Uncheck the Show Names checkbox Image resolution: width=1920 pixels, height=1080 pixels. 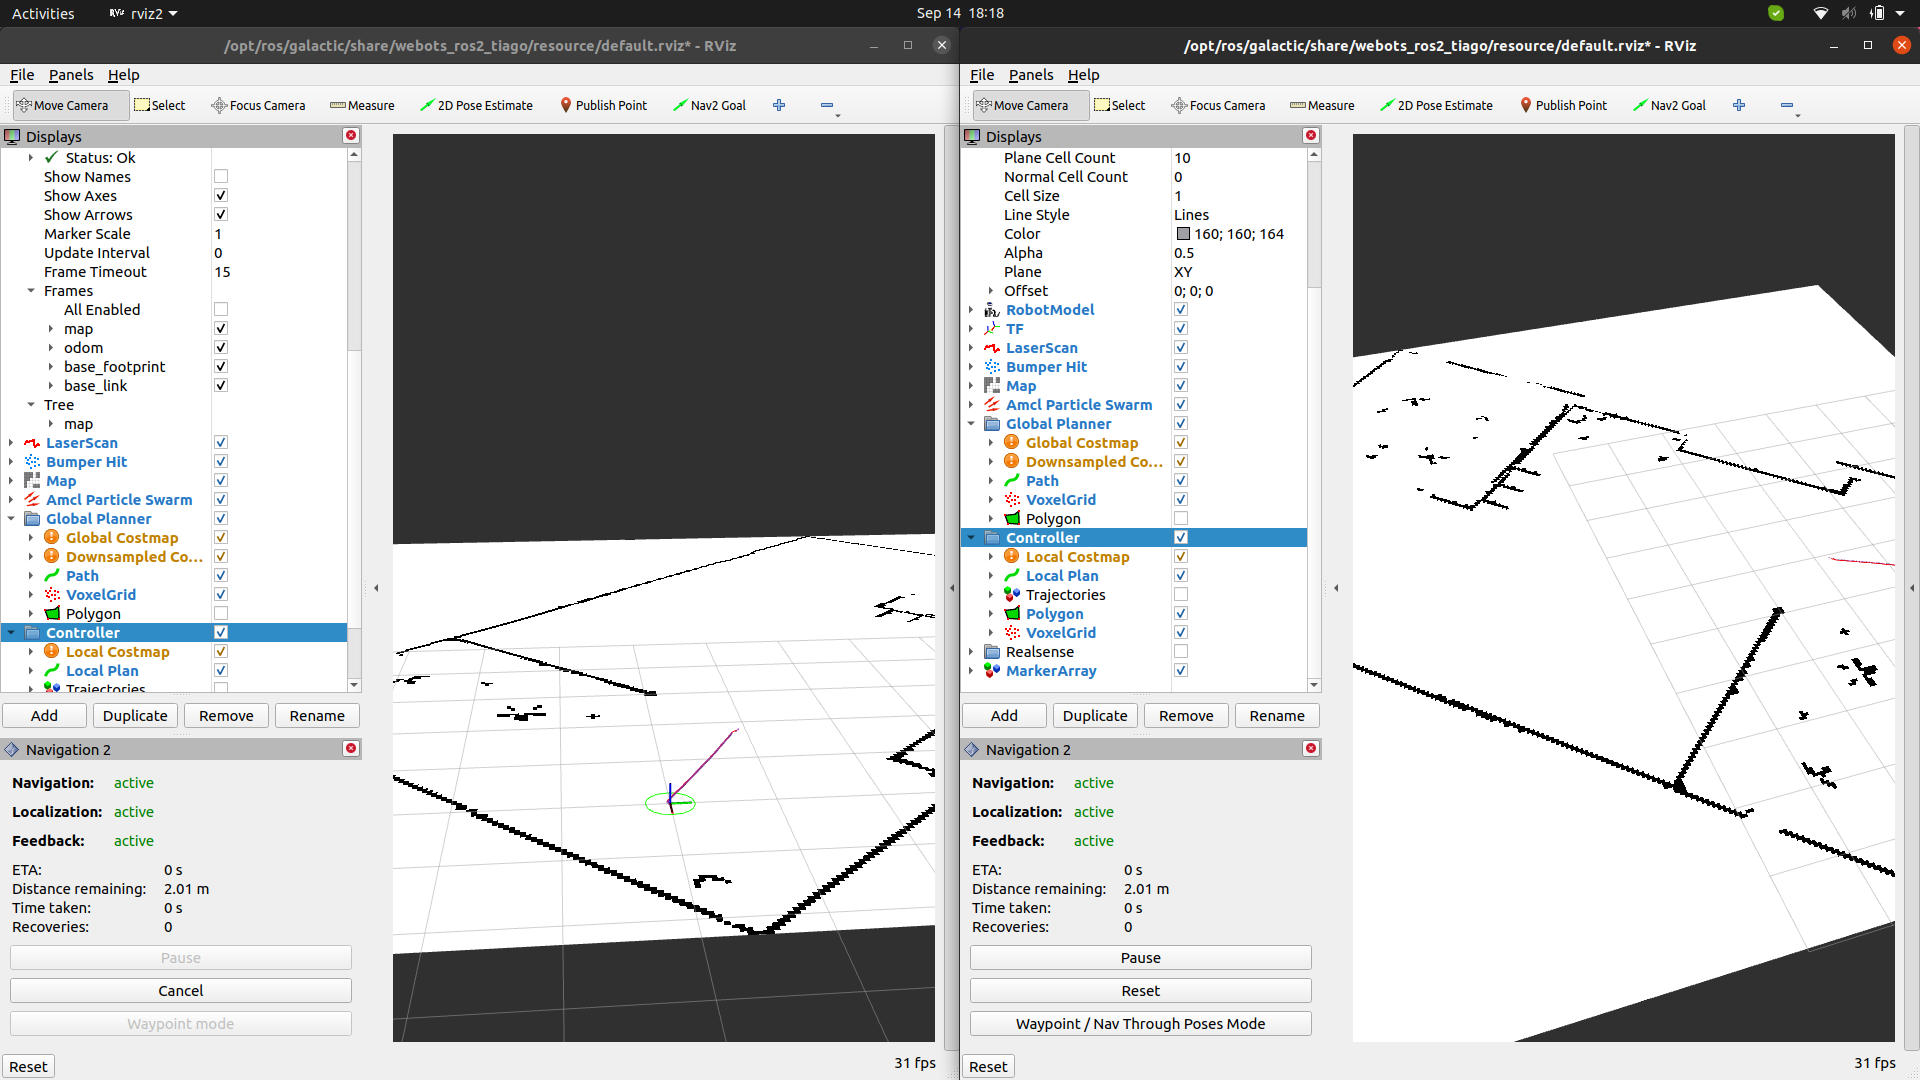[x=221, y=176]
